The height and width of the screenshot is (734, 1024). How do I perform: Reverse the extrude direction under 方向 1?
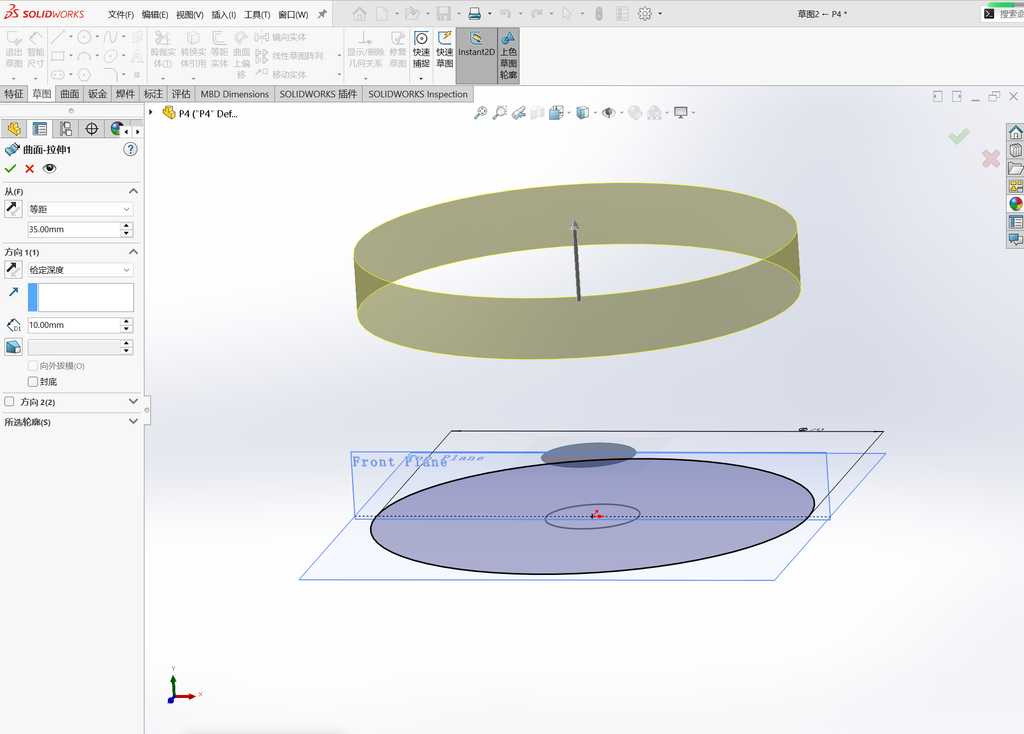(13, 270)
